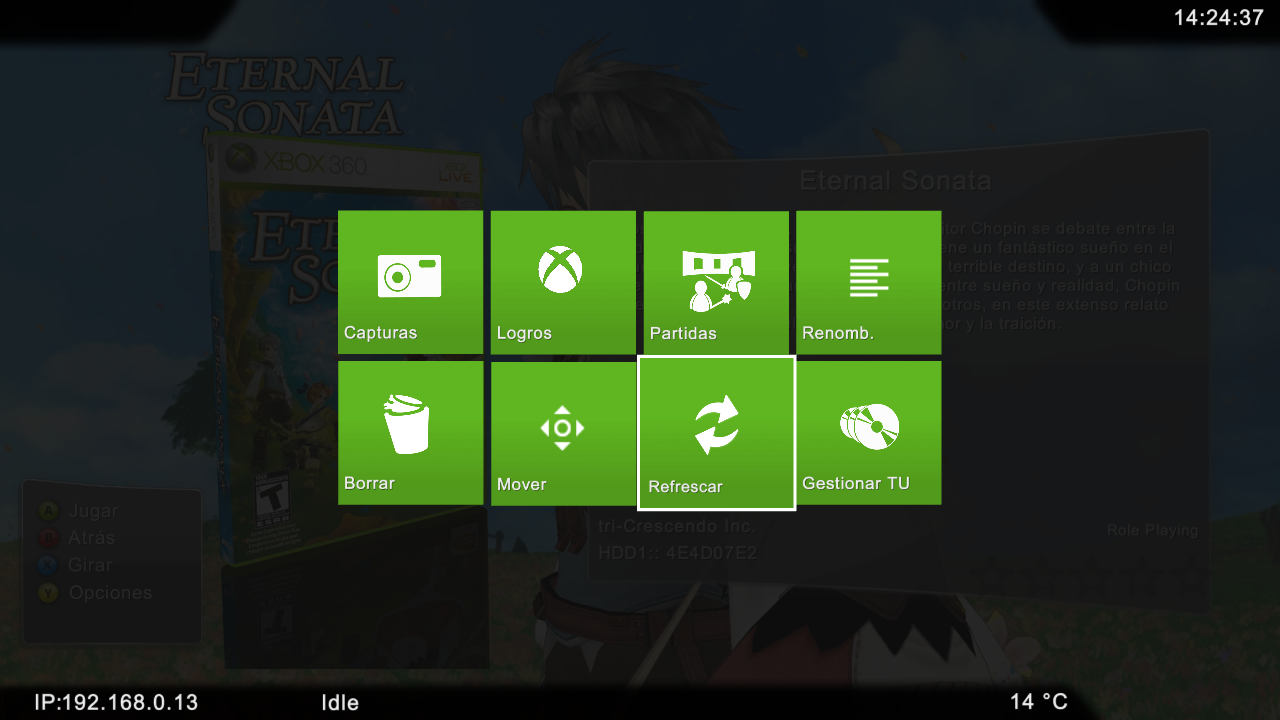This screenshot has width=1280, height=720.
Task: Select the Mover directional arrows tile
Action: [x=562, y=432]
